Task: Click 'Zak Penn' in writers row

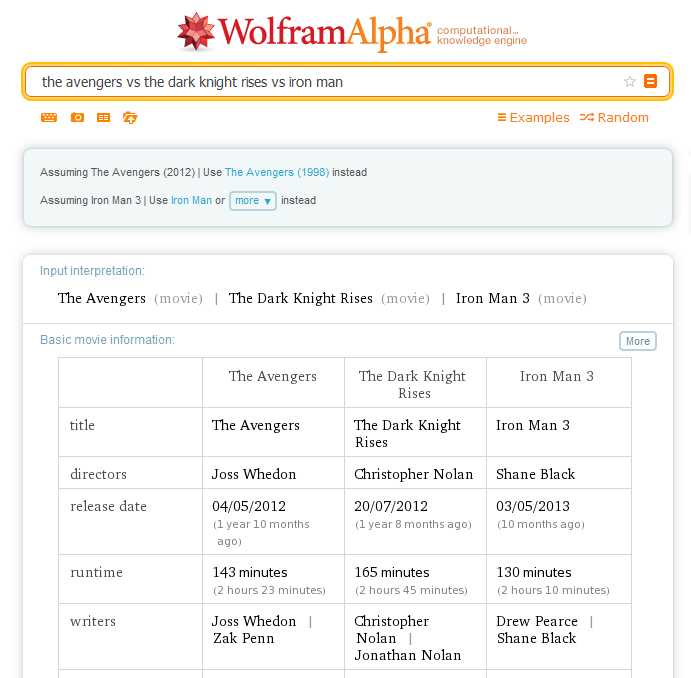Action: [x=244, y=638]
